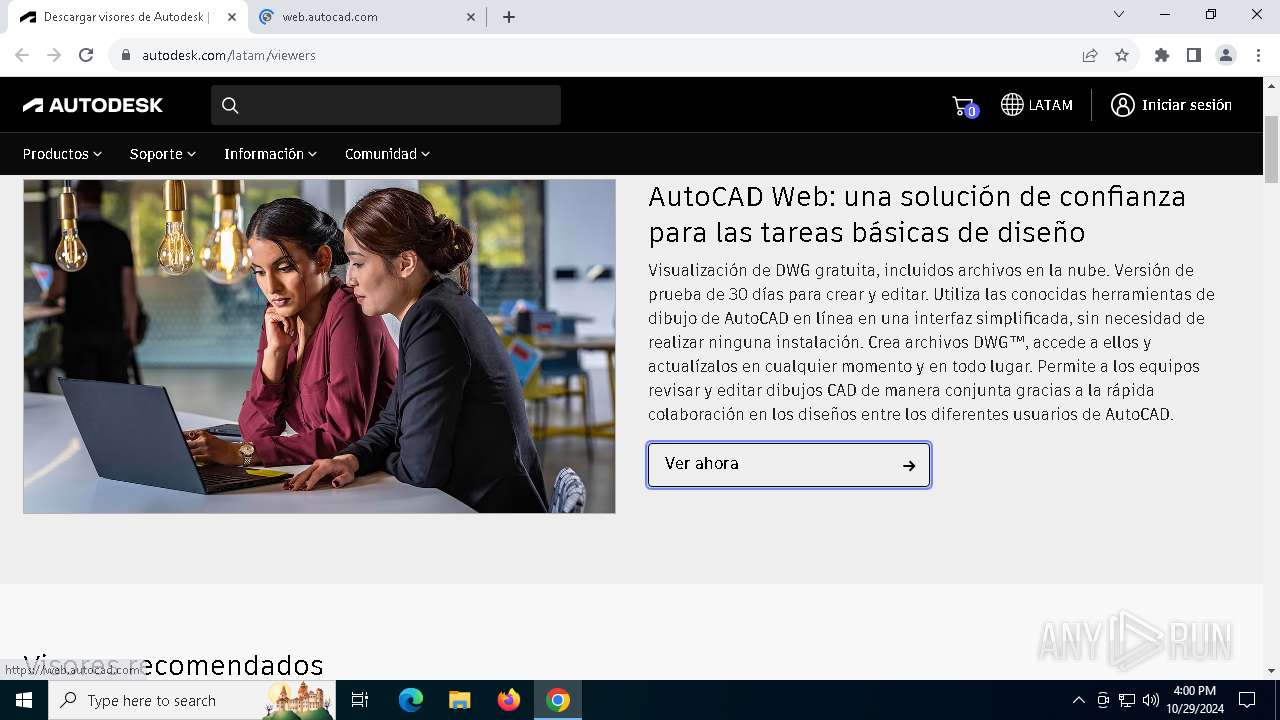Expand the Comunidad menu
The image size is (1280, 720).
[x=387, y=154]
